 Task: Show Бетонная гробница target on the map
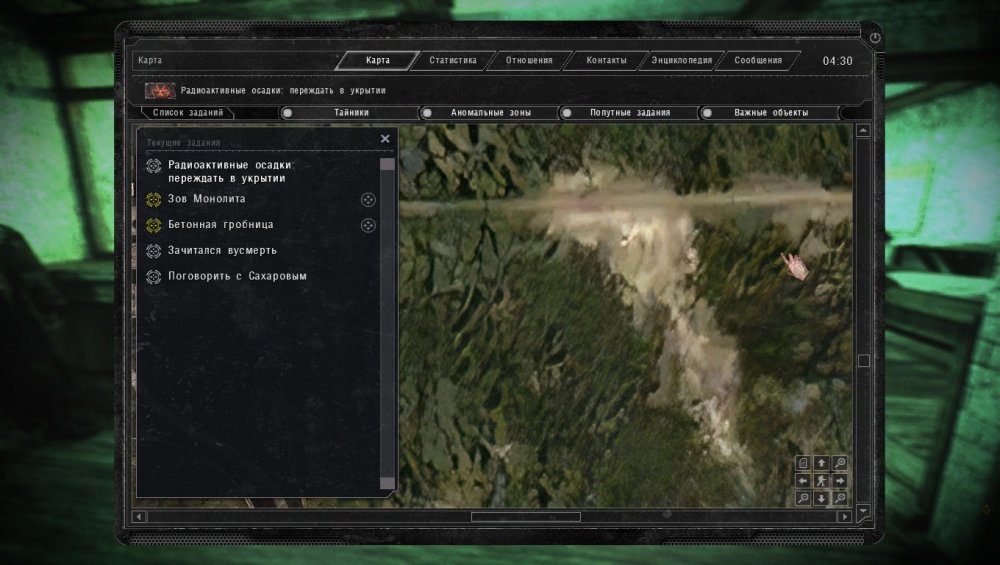click(x=368, y=225)
